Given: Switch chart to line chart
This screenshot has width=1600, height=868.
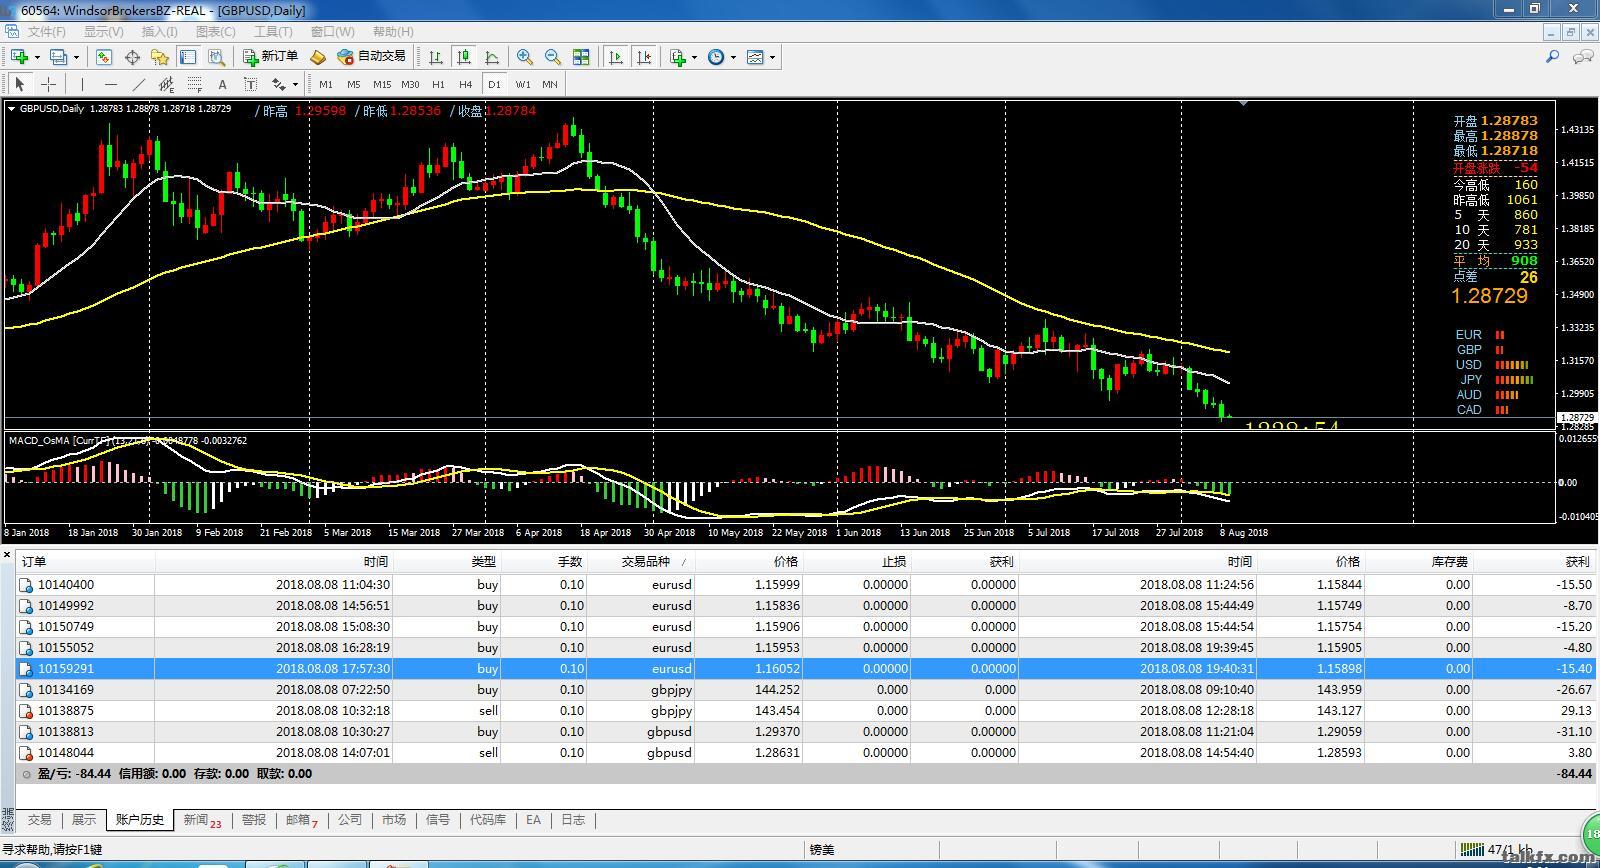Looking at the screenshot, I should tap(492, 57).
